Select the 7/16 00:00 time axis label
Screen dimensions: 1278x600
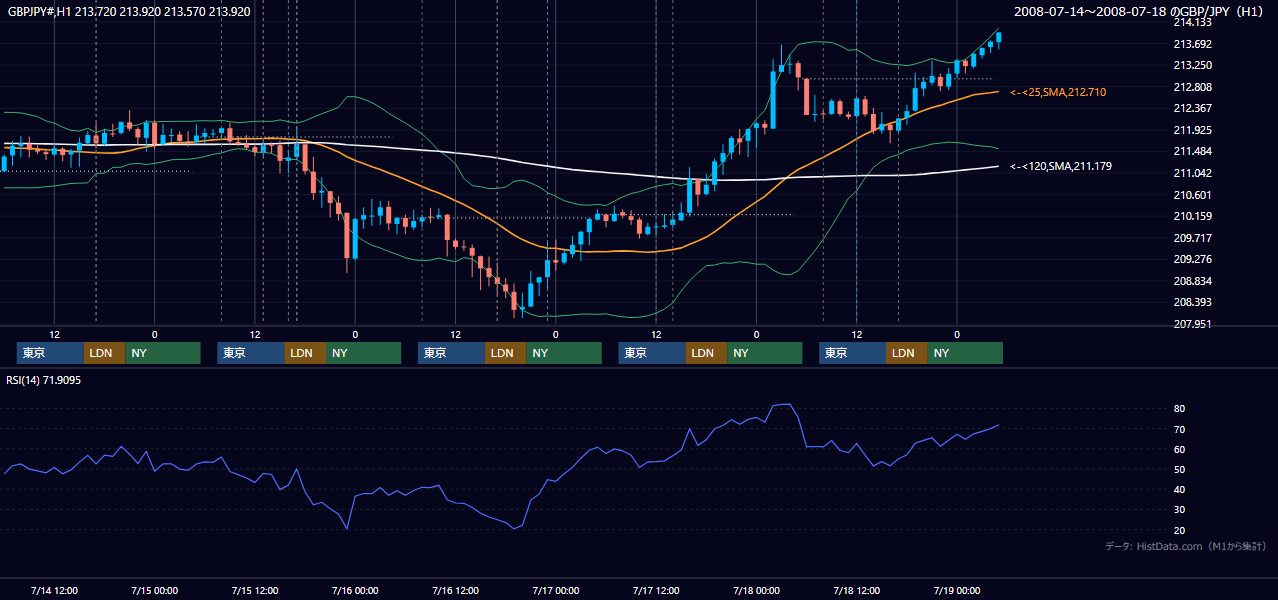point(356,590)
